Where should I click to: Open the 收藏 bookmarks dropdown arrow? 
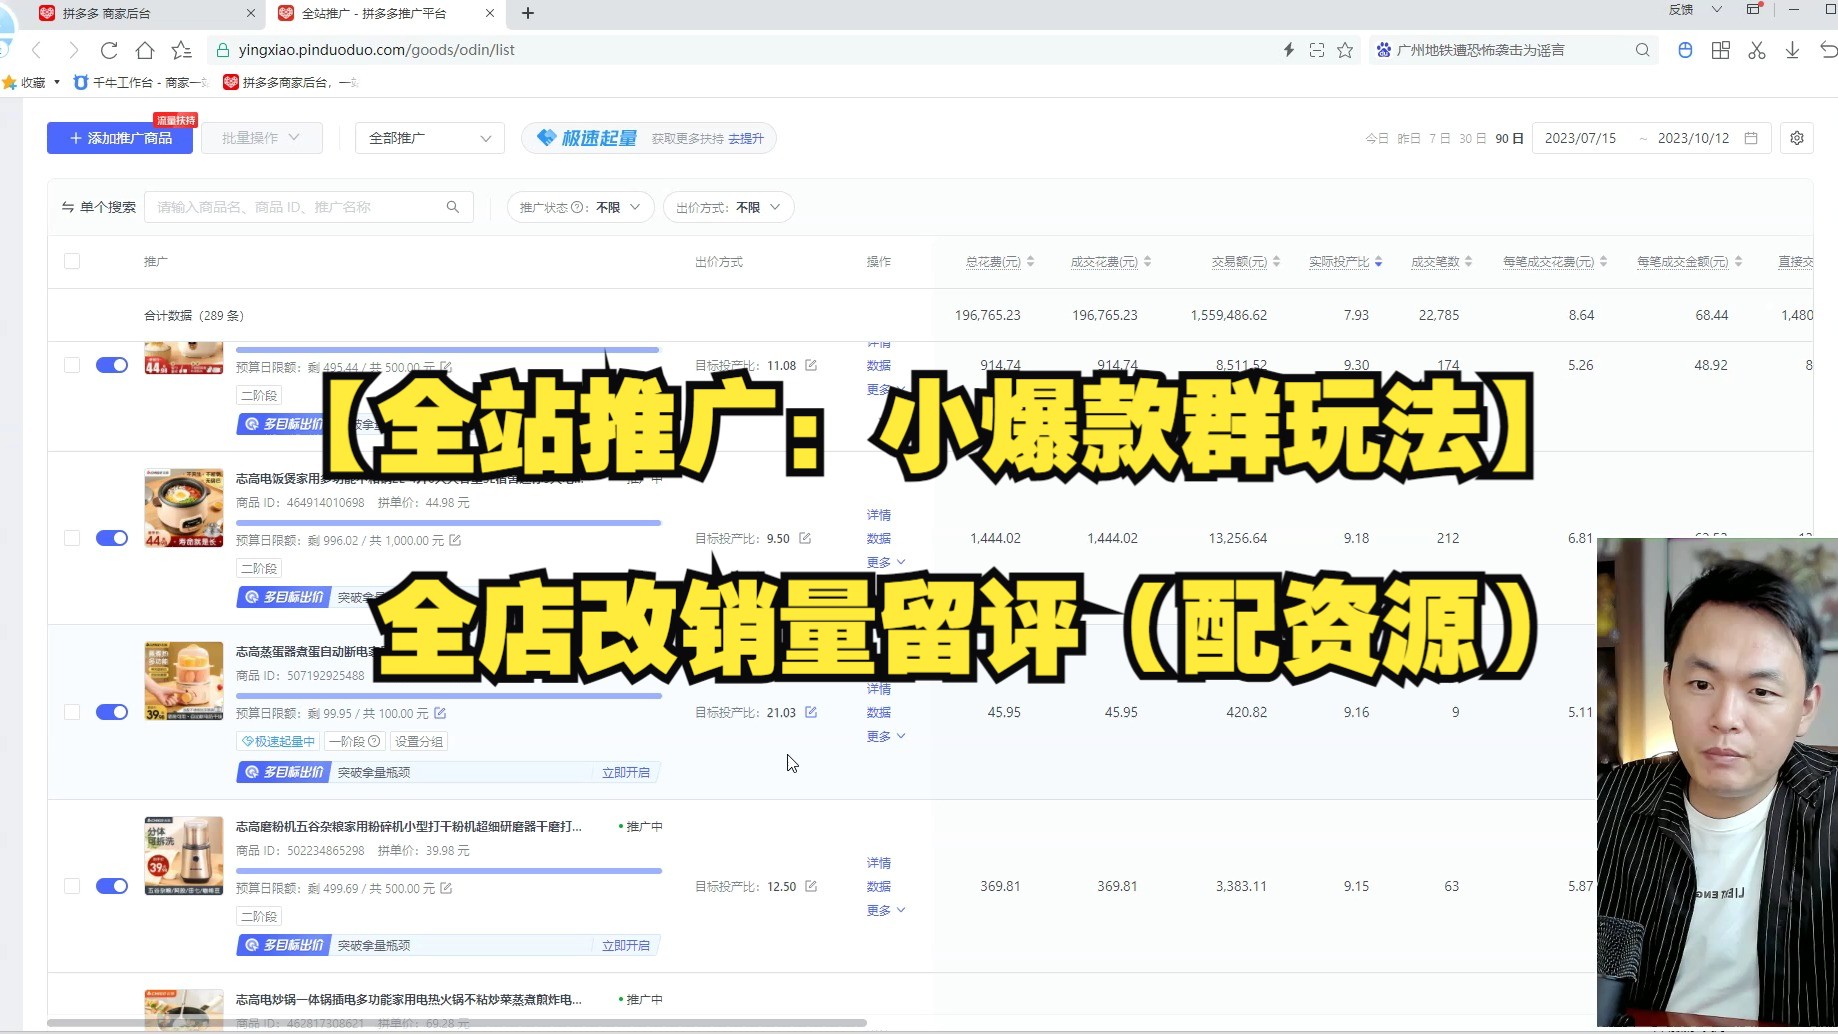point(57,82)
